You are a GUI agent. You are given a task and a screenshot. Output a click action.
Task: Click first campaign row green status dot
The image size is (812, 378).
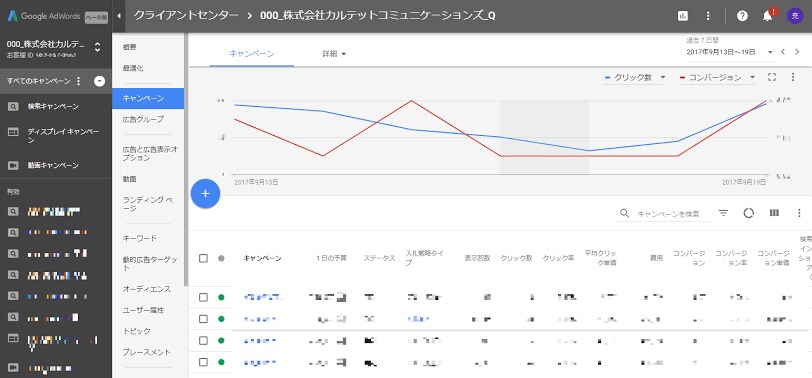coord(221,297)
